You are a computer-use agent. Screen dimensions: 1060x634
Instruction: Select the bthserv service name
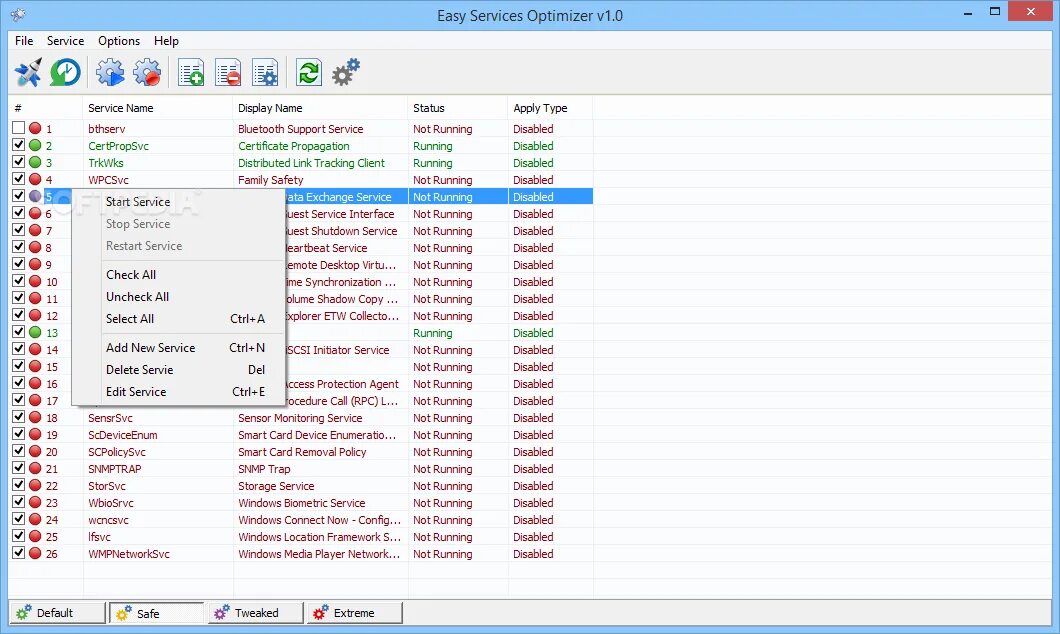[107, 128]
